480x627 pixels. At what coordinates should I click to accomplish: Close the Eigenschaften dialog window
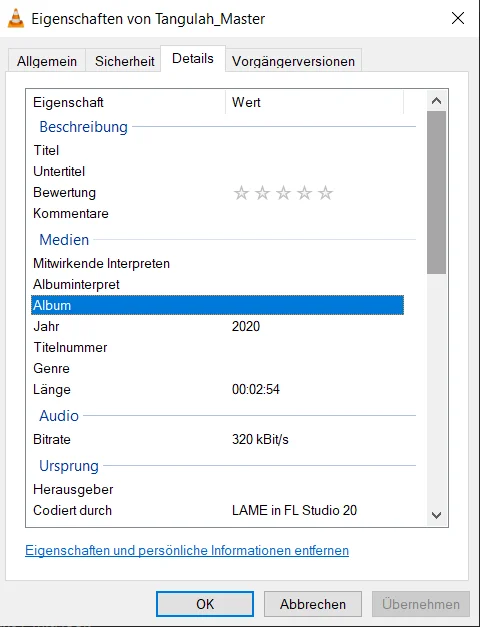(458, 18)
